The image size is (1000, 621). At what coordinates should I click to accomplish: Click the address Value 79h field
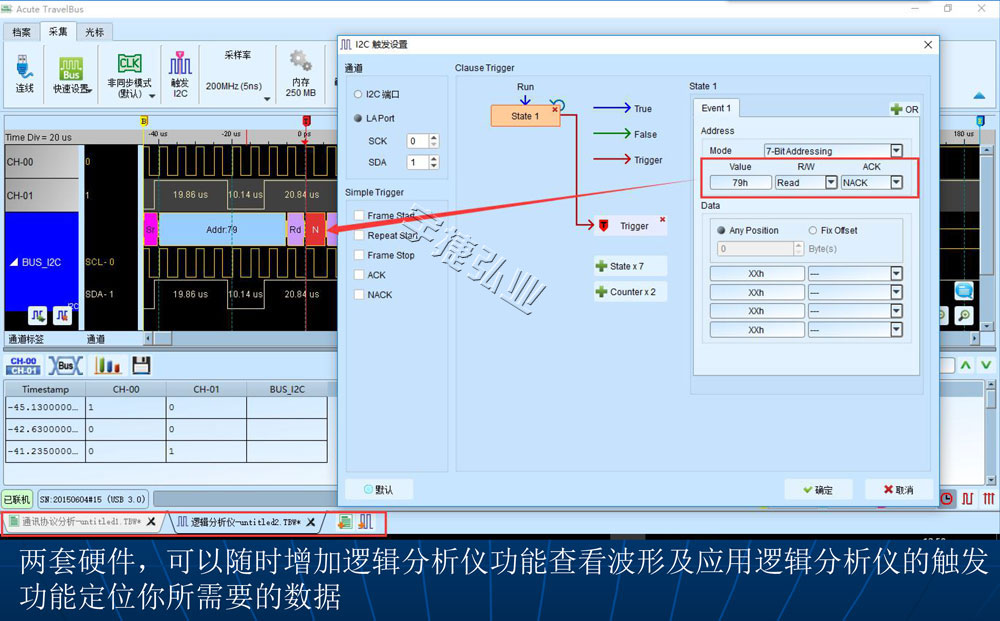[x=740, y=182]
